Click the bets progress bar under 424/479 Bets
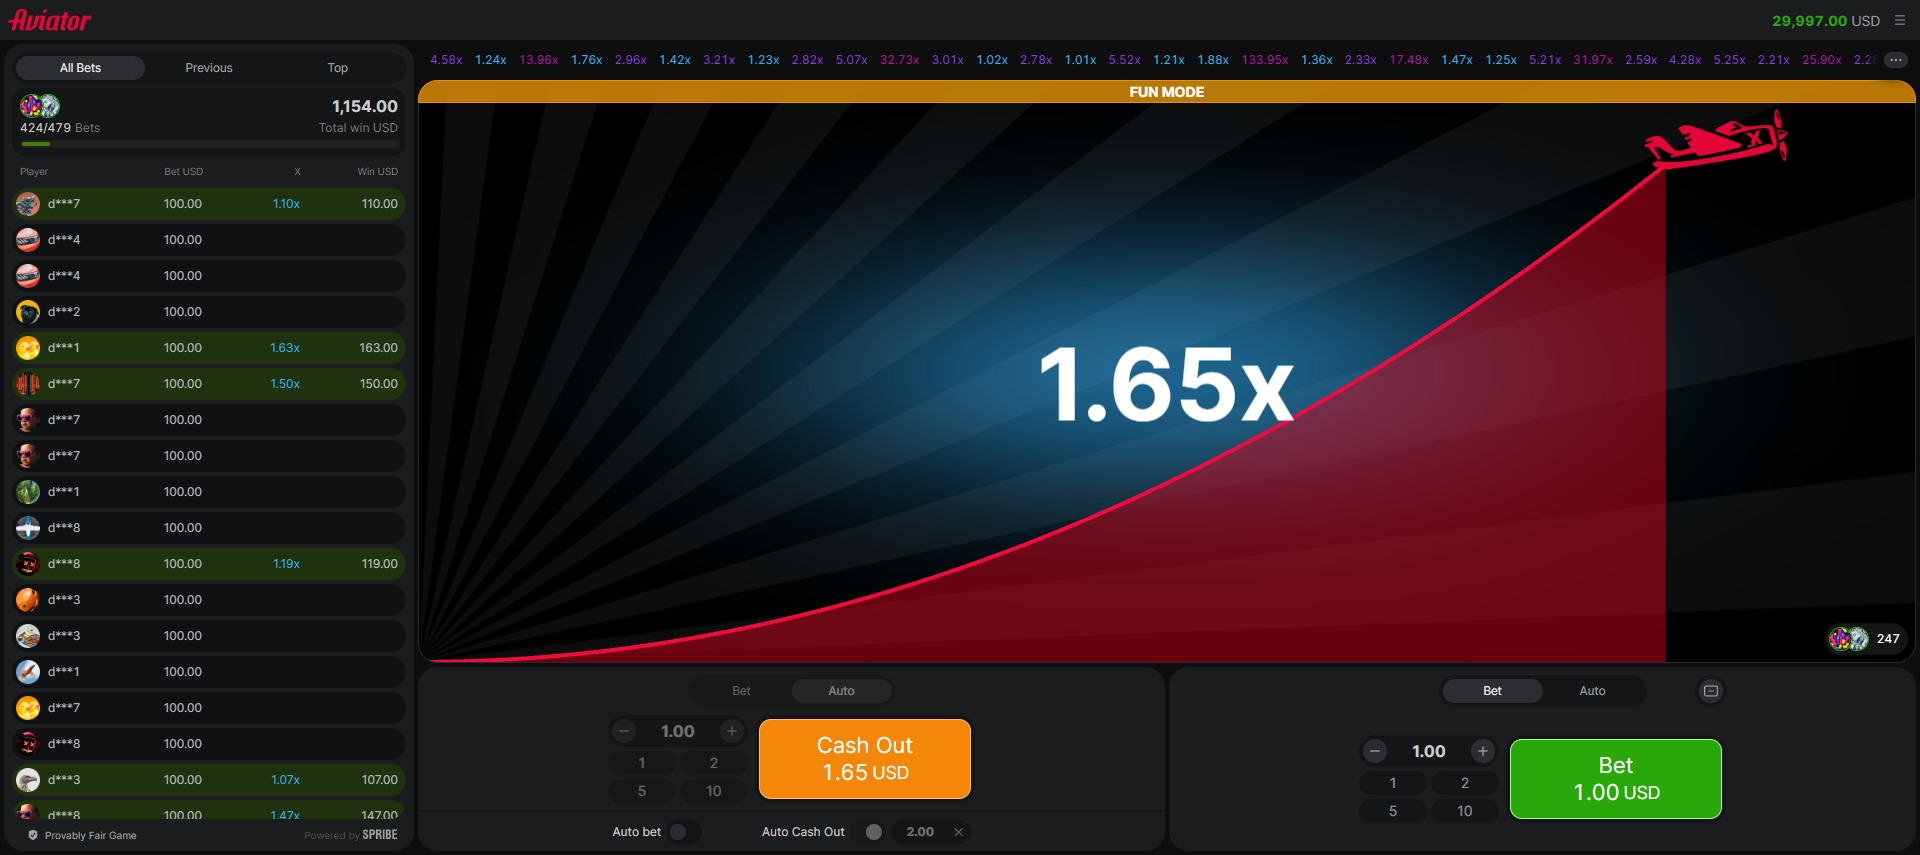The width and height of the screenshot is (1920, 855). [209, 144]
